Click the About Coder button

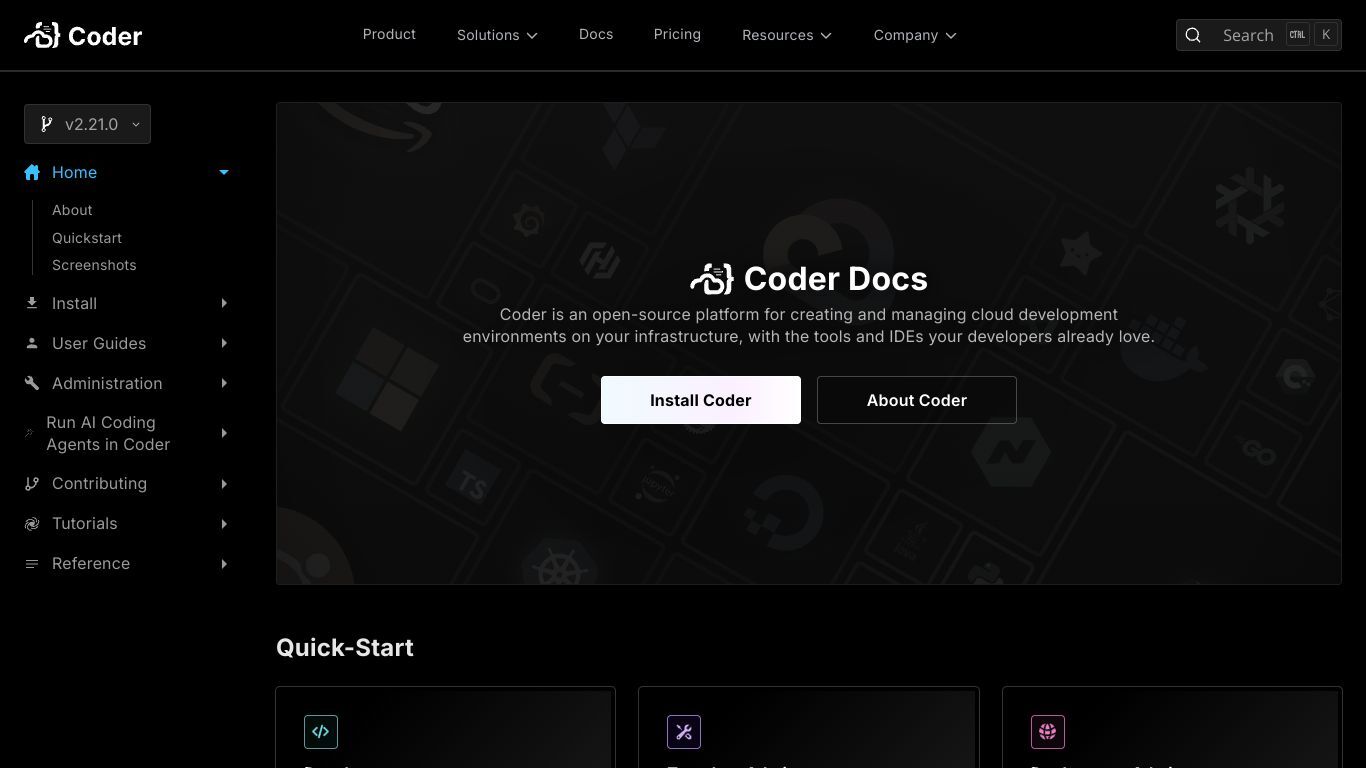point(917,400)
